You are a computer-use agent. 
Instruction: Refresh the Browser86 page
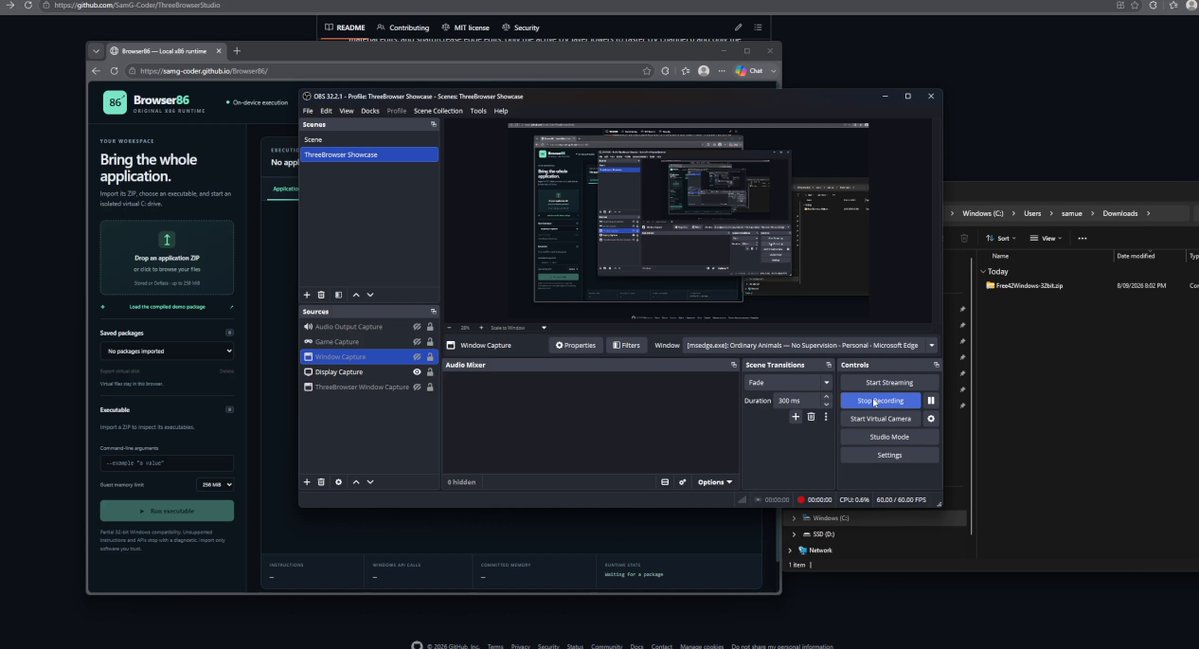coord(114,71)
